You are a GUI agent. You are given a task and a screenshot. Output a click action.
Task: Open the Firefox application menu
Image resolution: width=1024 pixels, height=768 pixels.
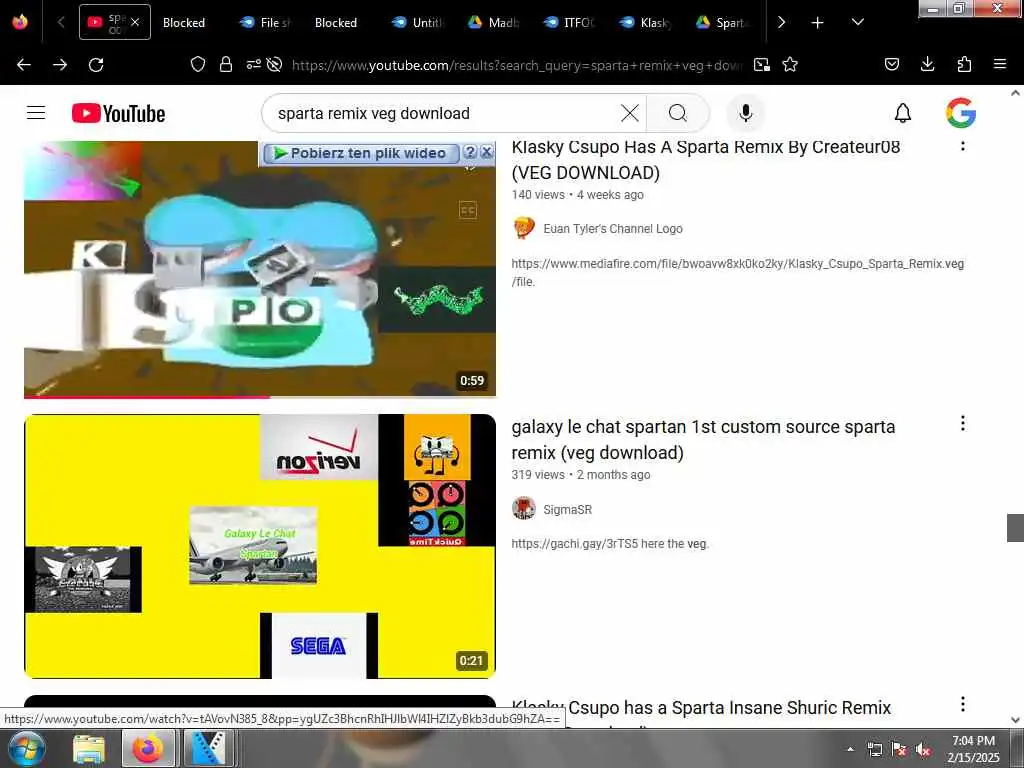click(1000, 64)
